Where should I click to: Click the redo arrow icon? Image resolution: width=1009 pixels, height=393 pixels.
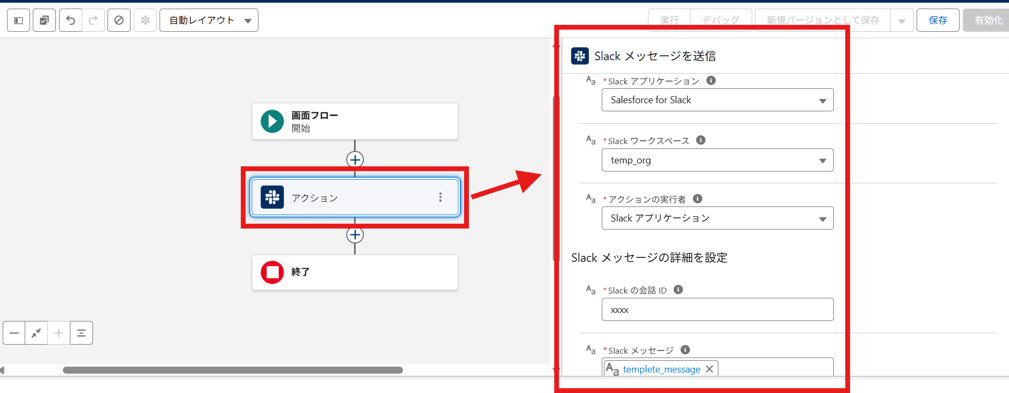93,21
